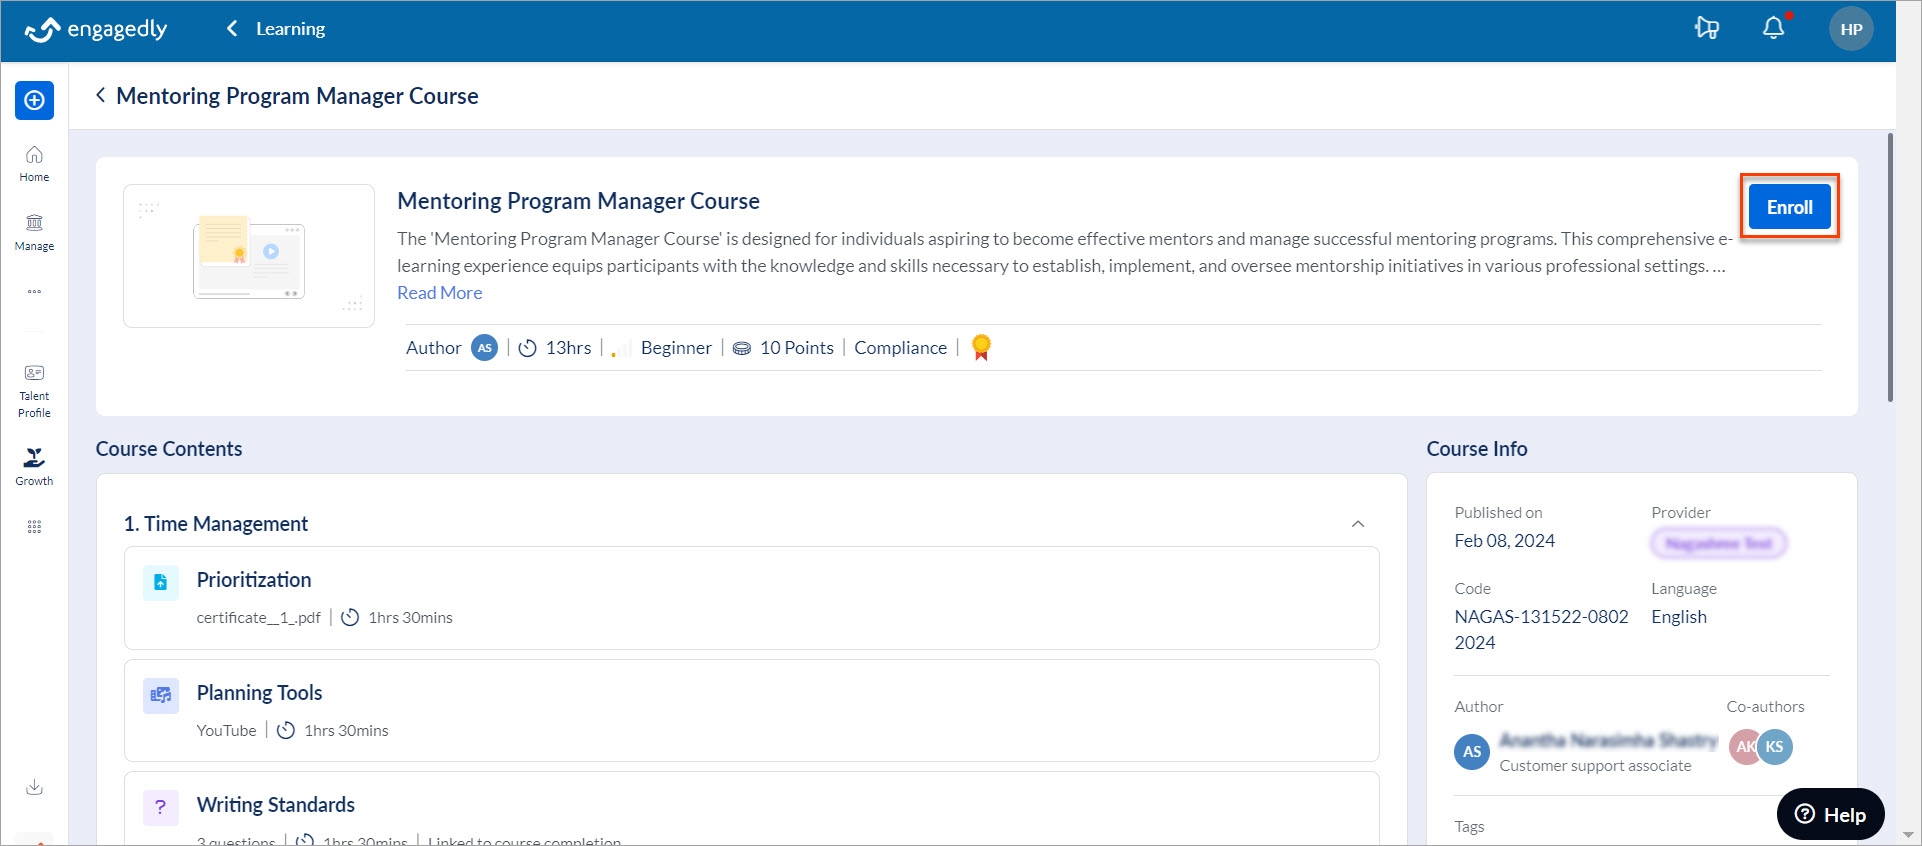Click the announcements megaphone icon
This screenshot has width=1922, height=846.
pyautogui.click(x=1707, y=29)
